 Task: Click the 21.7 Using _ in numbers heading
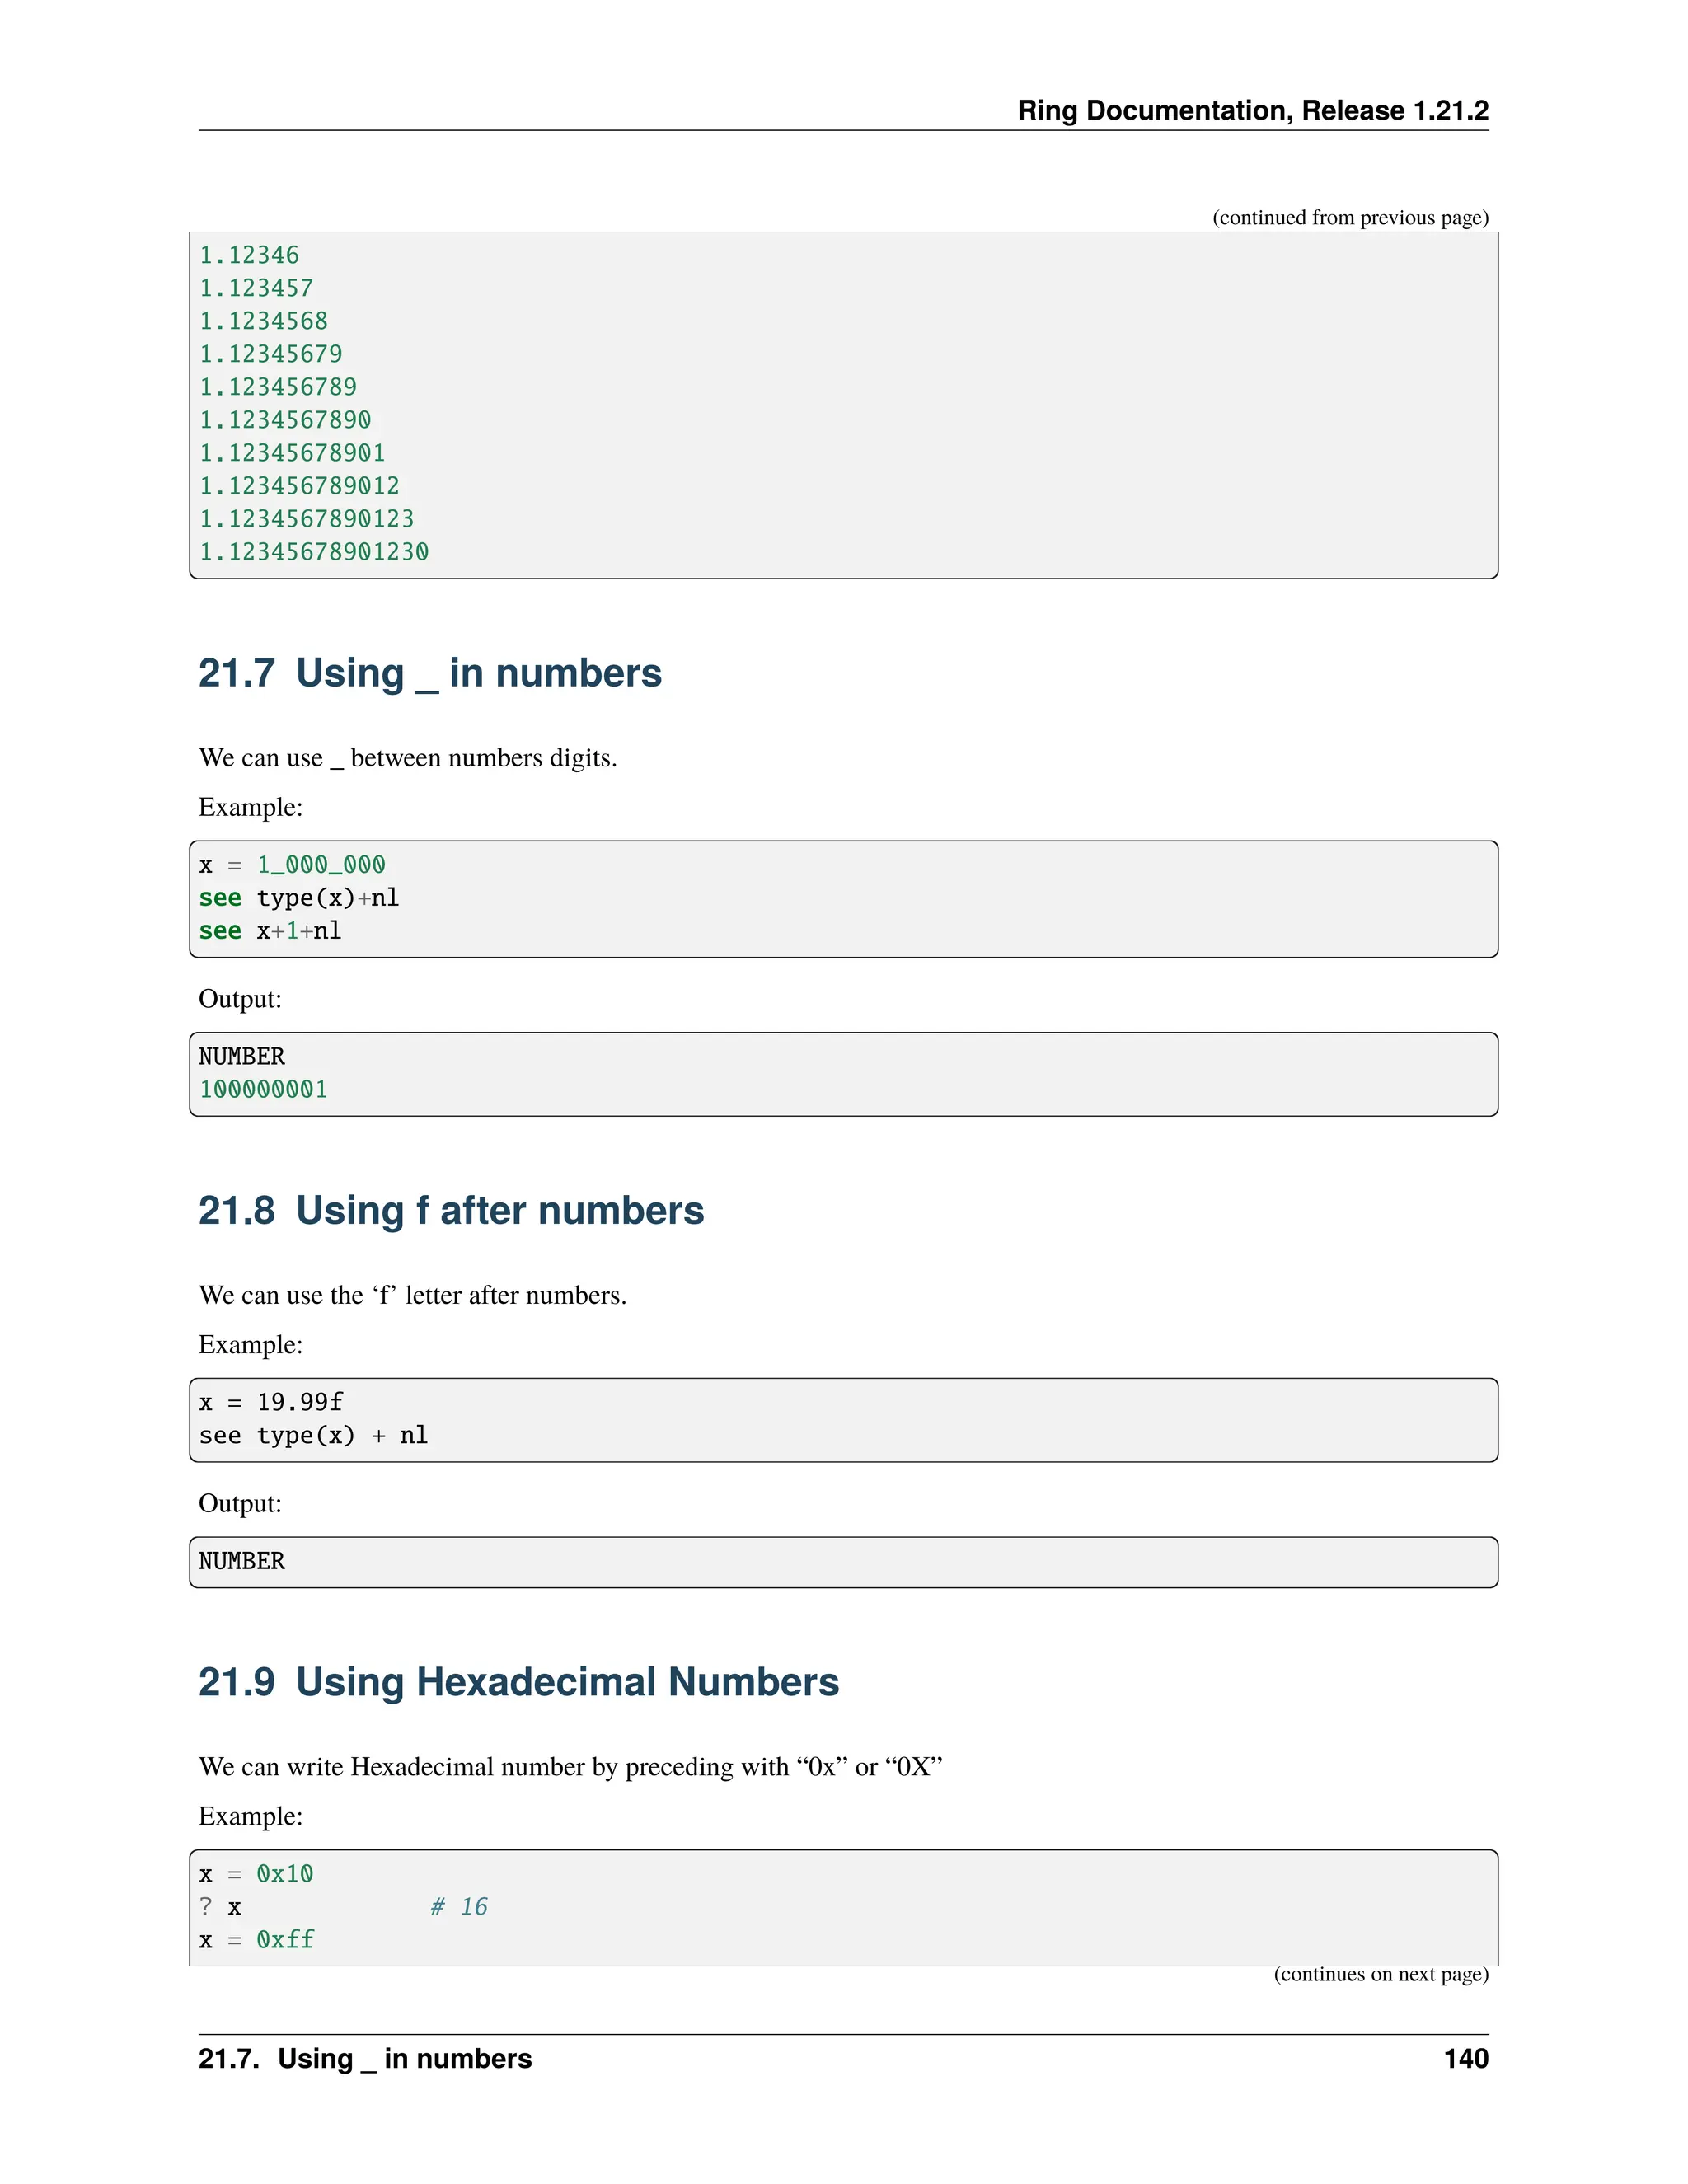429,673
